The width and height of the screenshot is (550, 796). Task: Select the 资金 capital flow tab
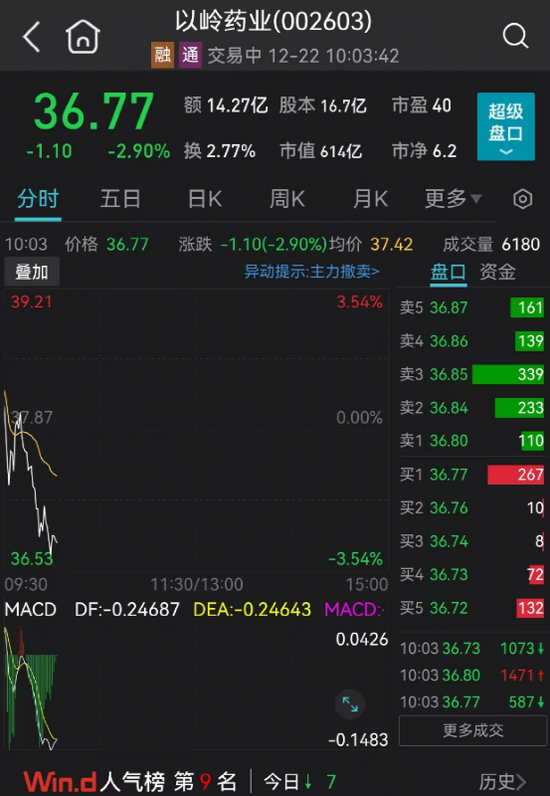click(x=498, y=272)
